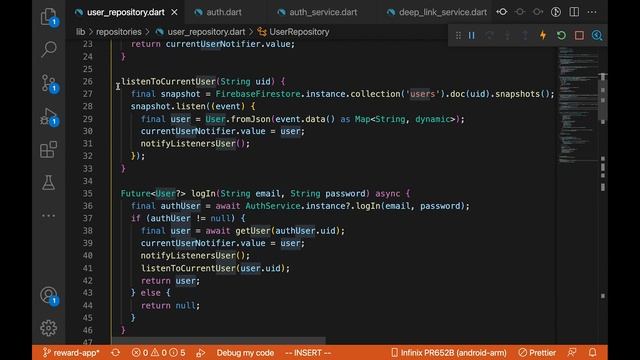Split the editor to the right
Image resolution: width=640 pixels, height=360 pixels.
(x=574, y=12)
